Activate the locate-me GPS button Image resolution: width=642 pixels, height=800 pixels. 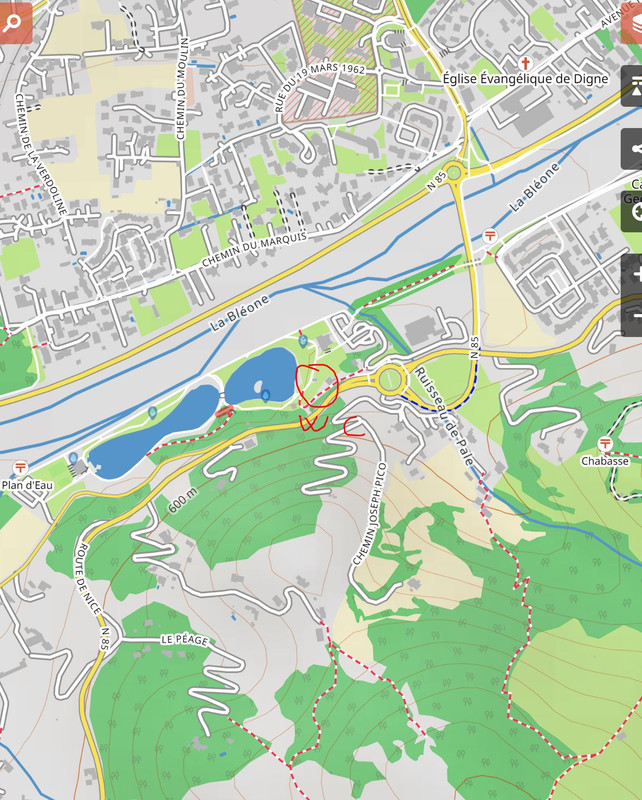pyautogui.click(x=633, y=211)
